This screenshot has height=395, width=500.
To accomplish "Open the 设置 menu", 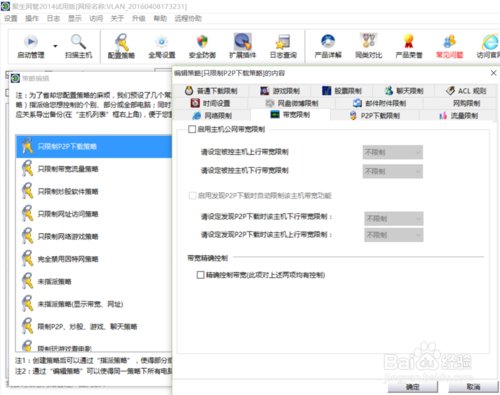I will pos(11,18).
